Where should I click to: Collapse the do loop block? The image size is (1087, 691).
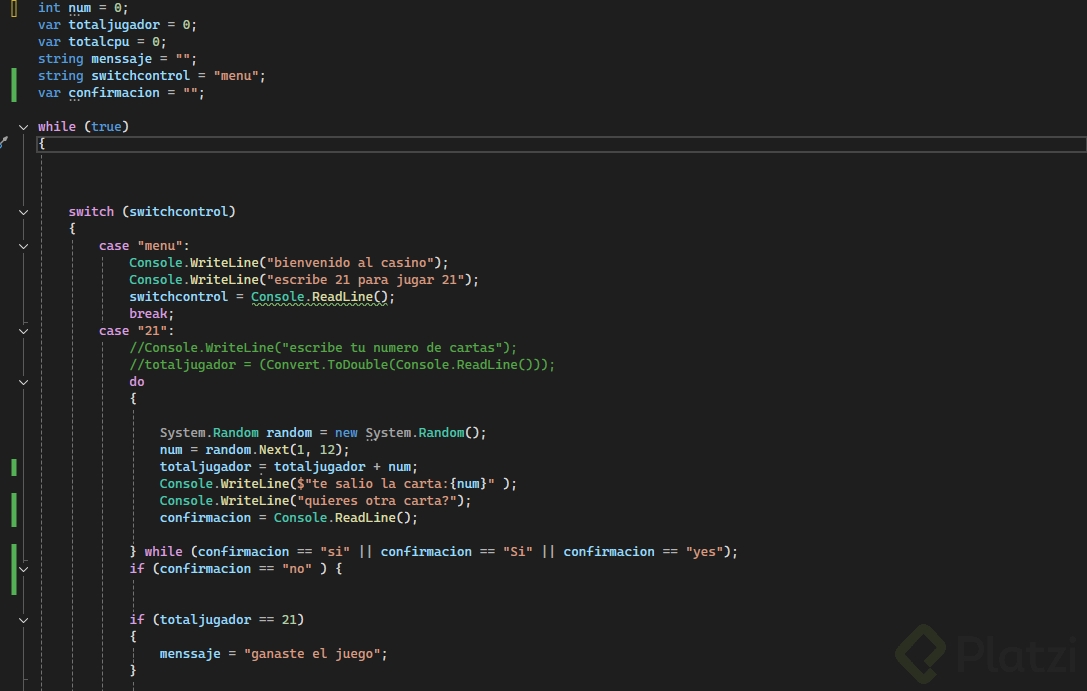24,382
